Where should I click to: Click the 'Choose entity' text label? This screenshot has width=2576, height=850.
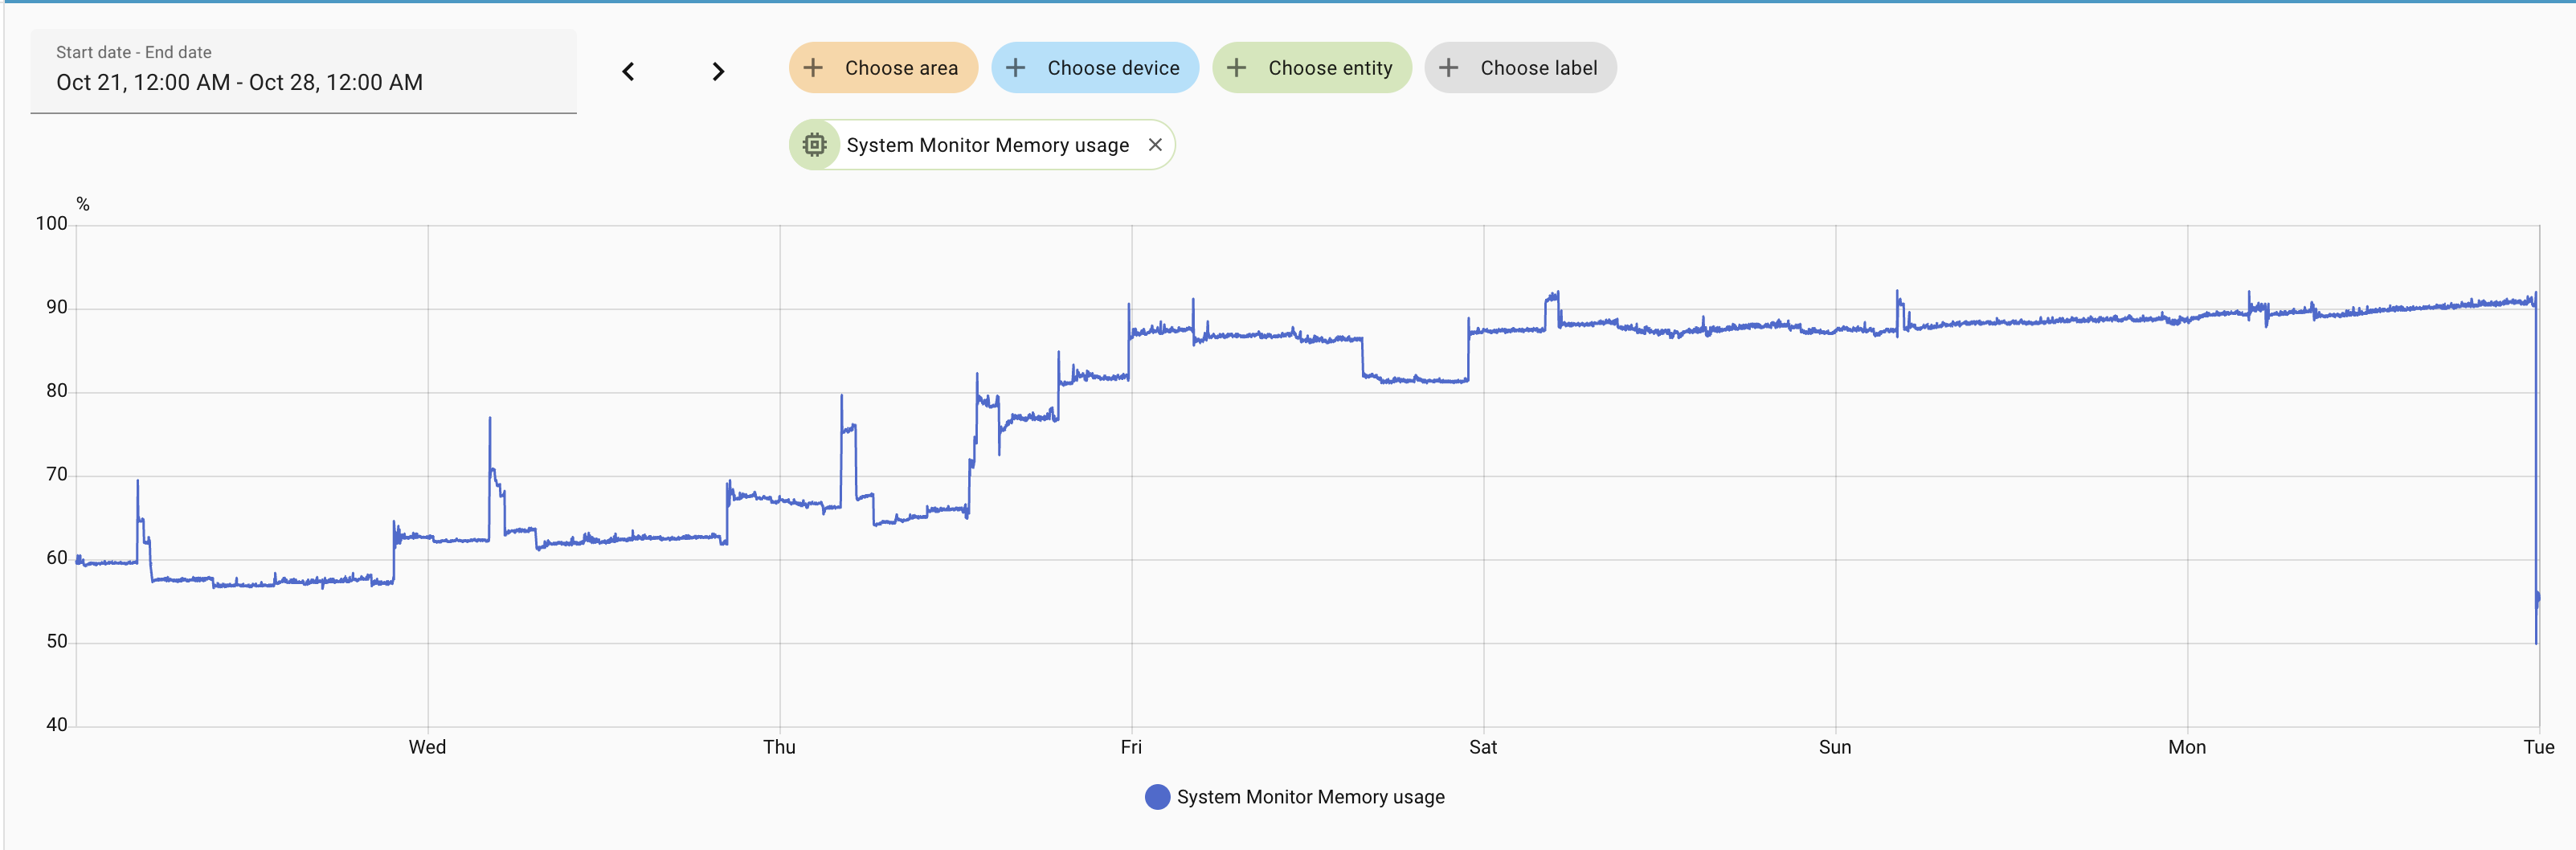[x=1330, y=68]
